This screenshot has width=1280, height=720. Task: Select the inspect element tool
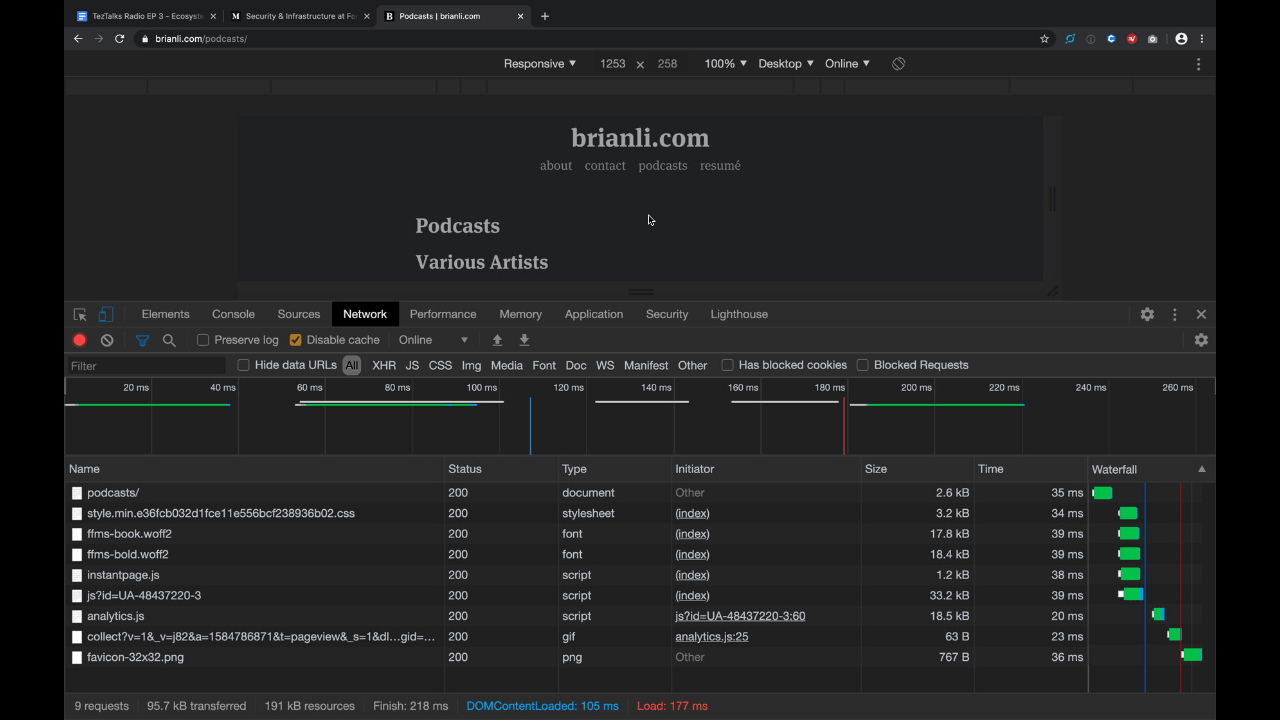[x=80, y=314]
